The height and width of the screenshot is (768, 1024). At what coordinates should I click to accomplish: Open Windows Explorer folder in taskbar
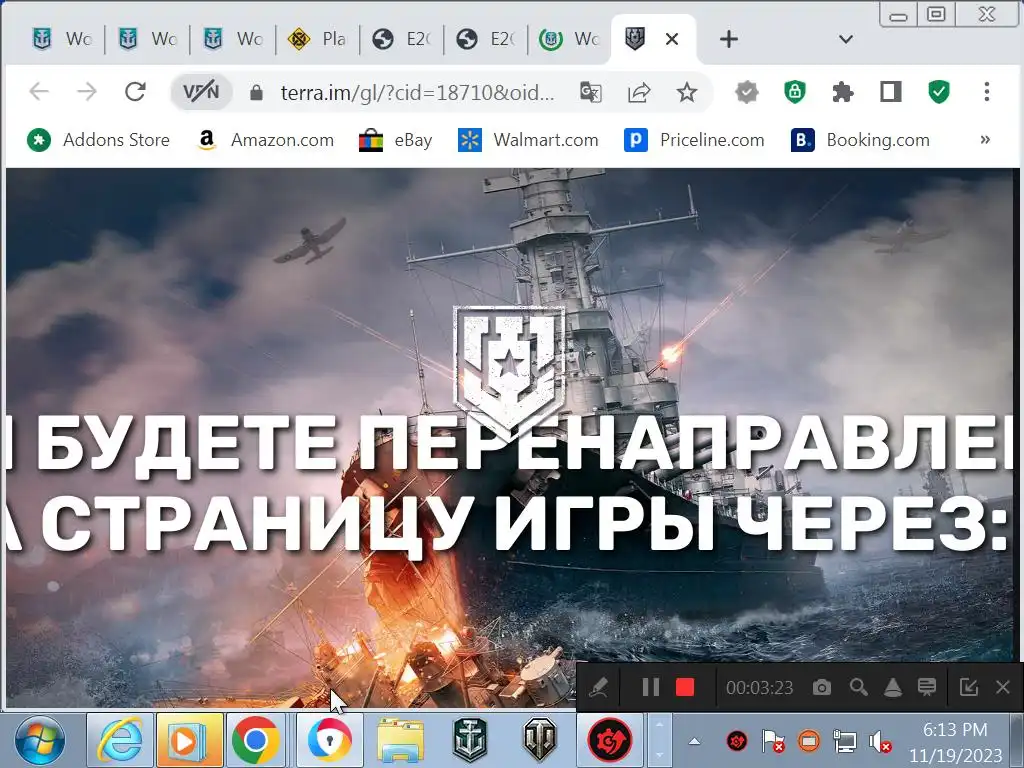coord(400,741)
